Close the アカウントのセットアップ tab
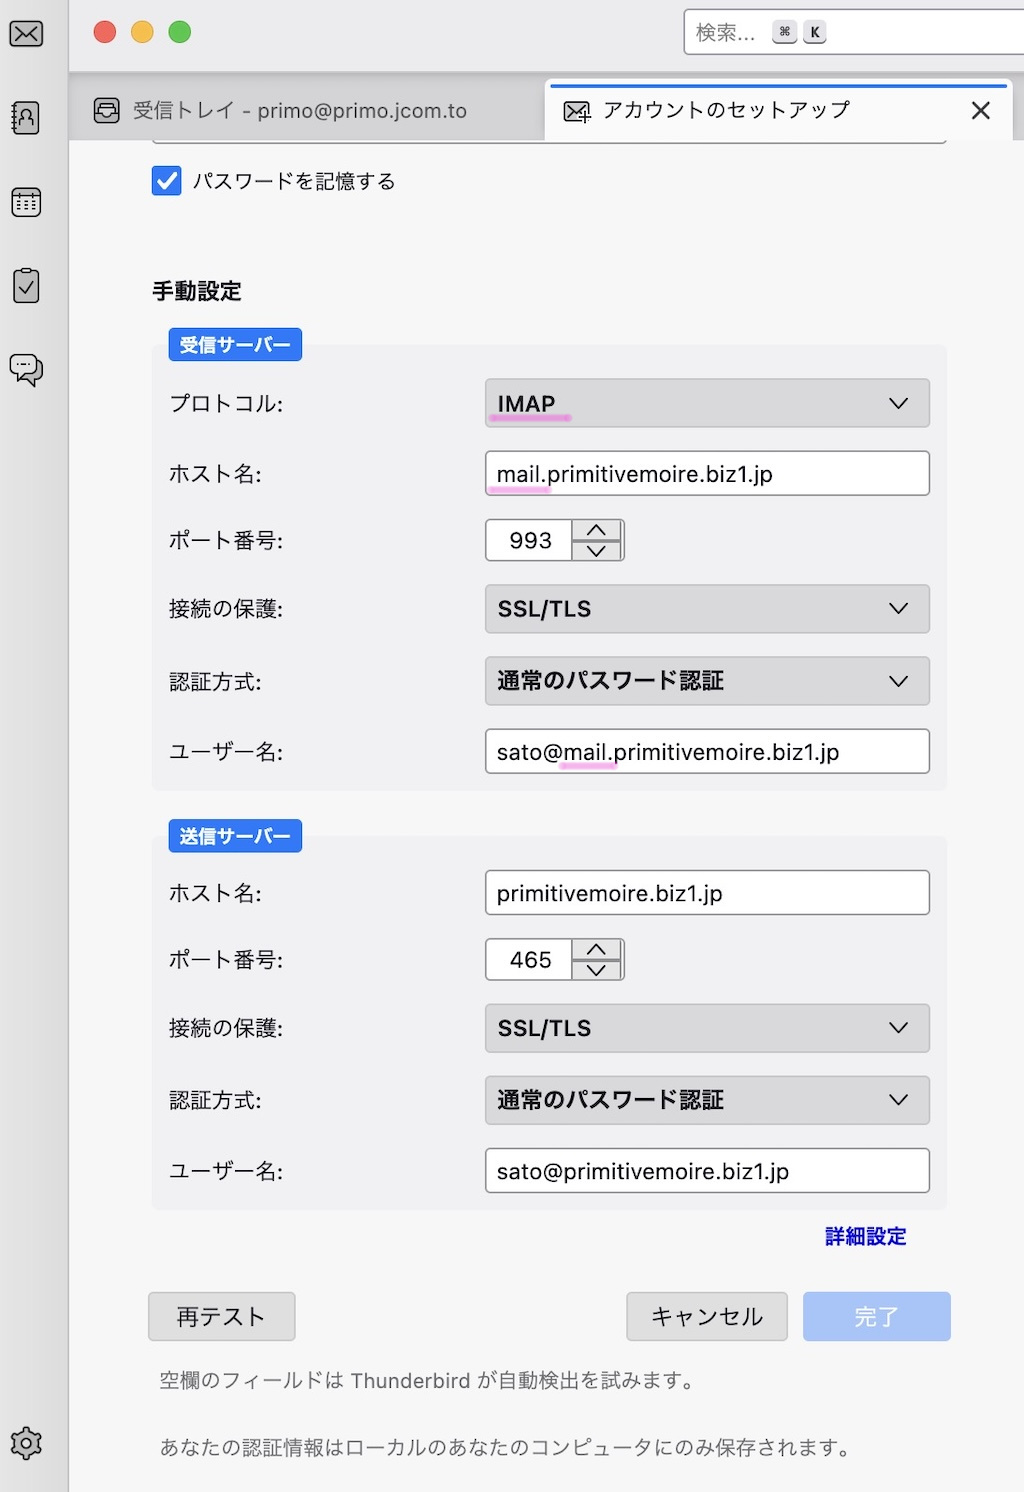Screen dimensions: 1024x1492 [980, 111]
